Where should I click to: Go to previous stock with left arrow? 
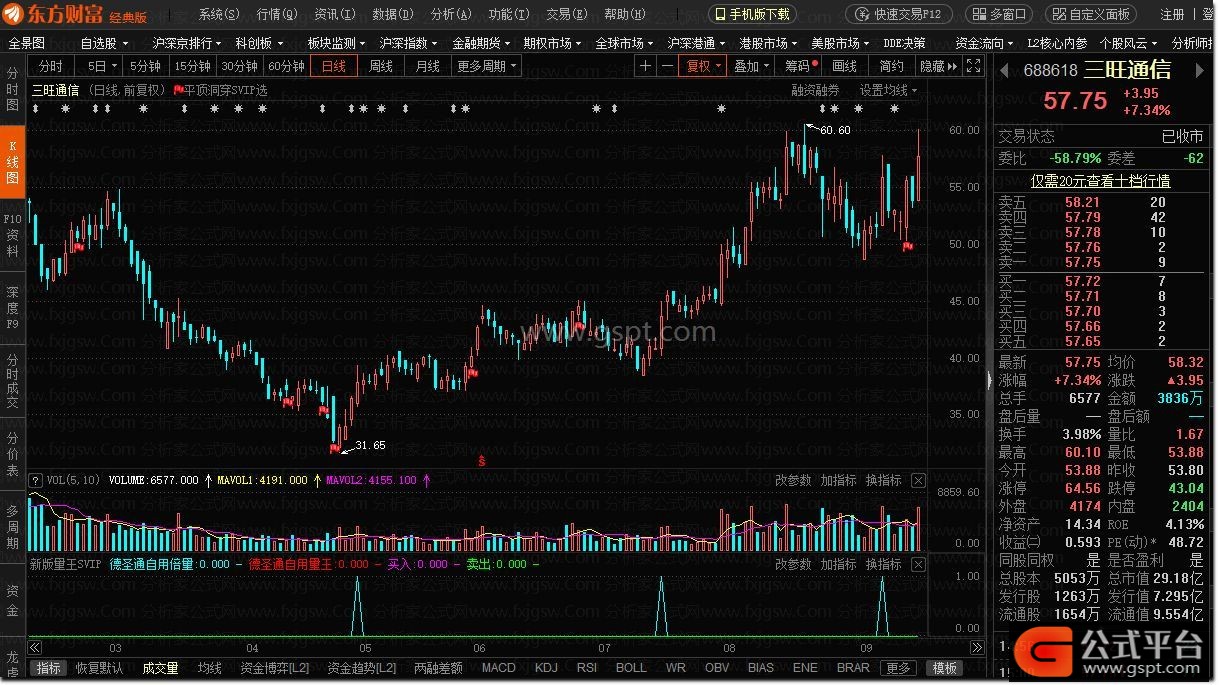coord(1005,71)
